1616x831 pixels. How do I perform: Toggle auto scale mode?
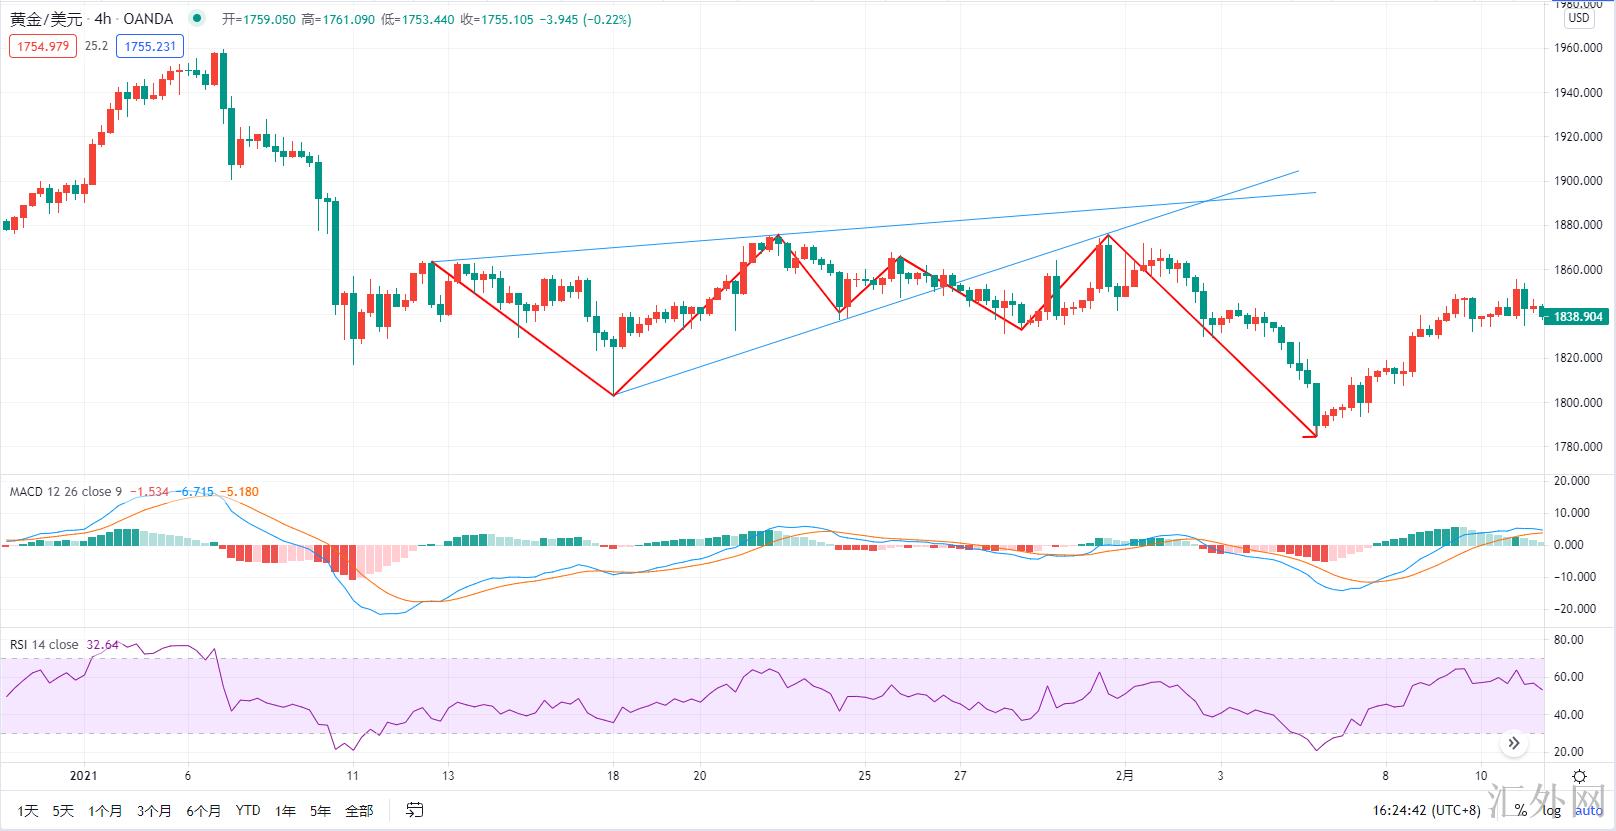click(x=1588, y=810)
